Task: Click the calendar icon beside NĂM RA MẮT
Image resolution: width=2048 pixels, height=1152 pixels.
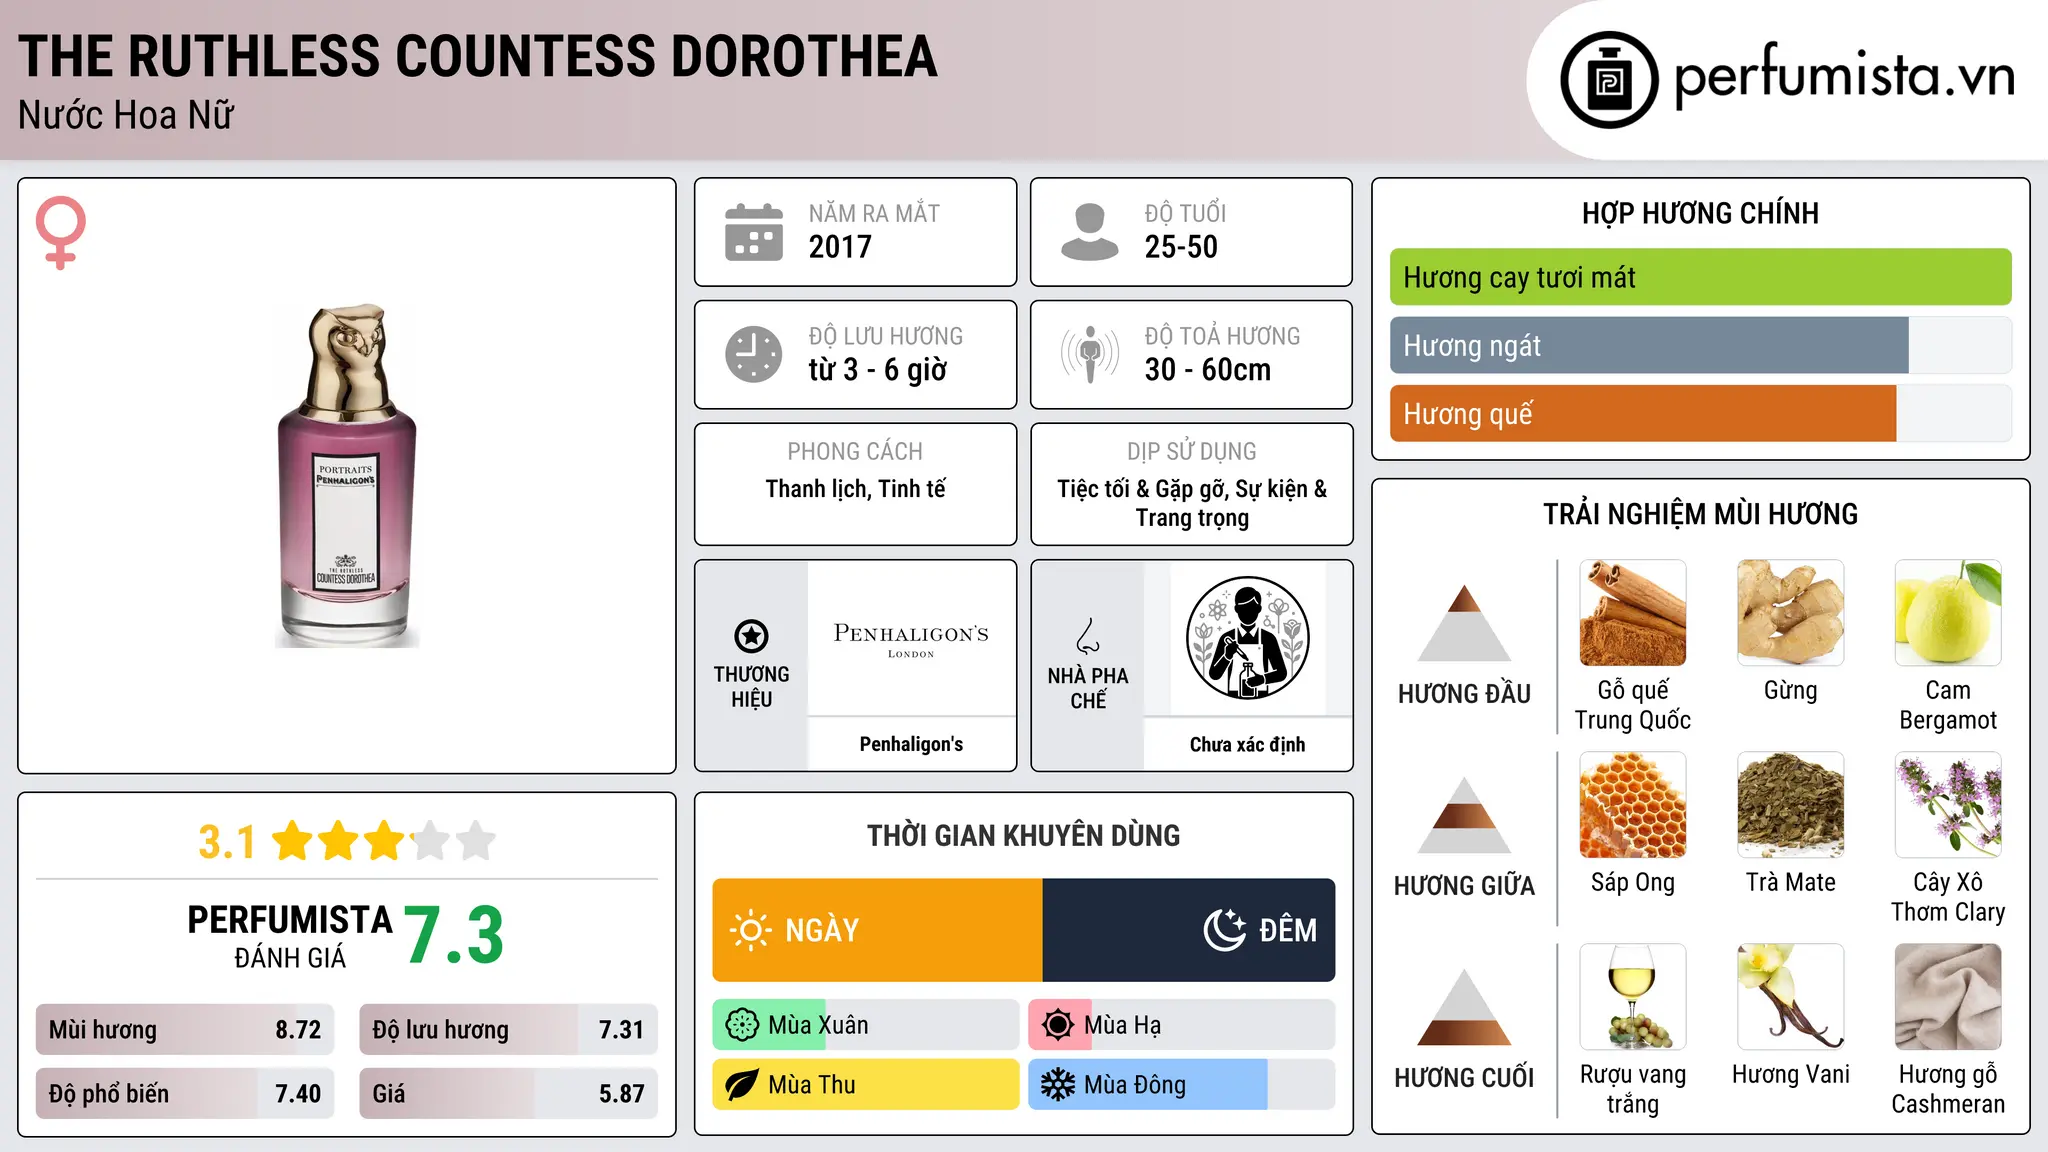Action: click(754, 232)
